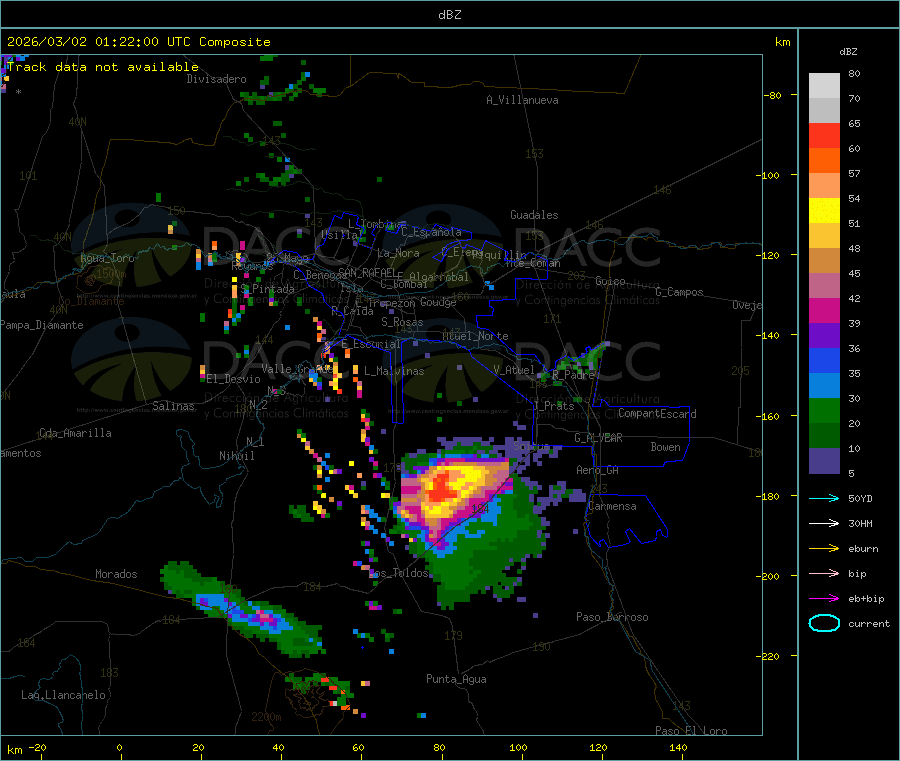Click the 'km' unit label at top right

(x=782, y=42)
